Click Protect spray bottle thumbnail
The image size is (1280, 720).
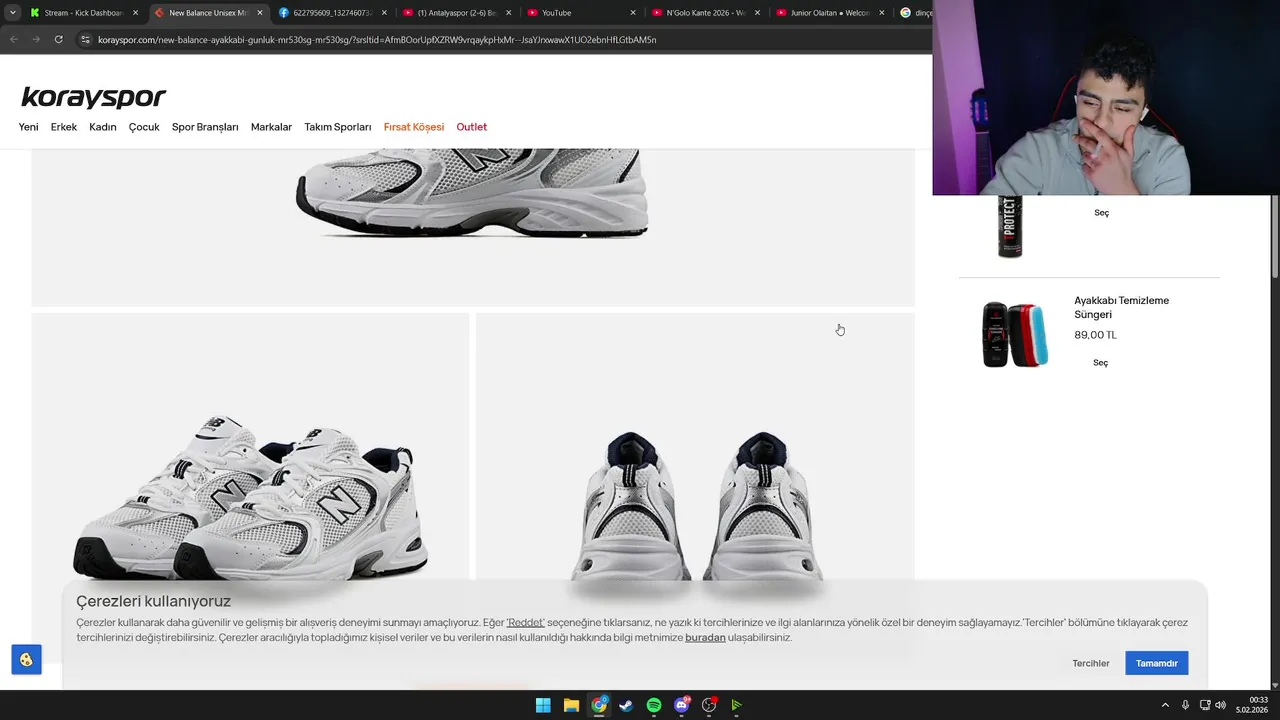point(1010,227)
